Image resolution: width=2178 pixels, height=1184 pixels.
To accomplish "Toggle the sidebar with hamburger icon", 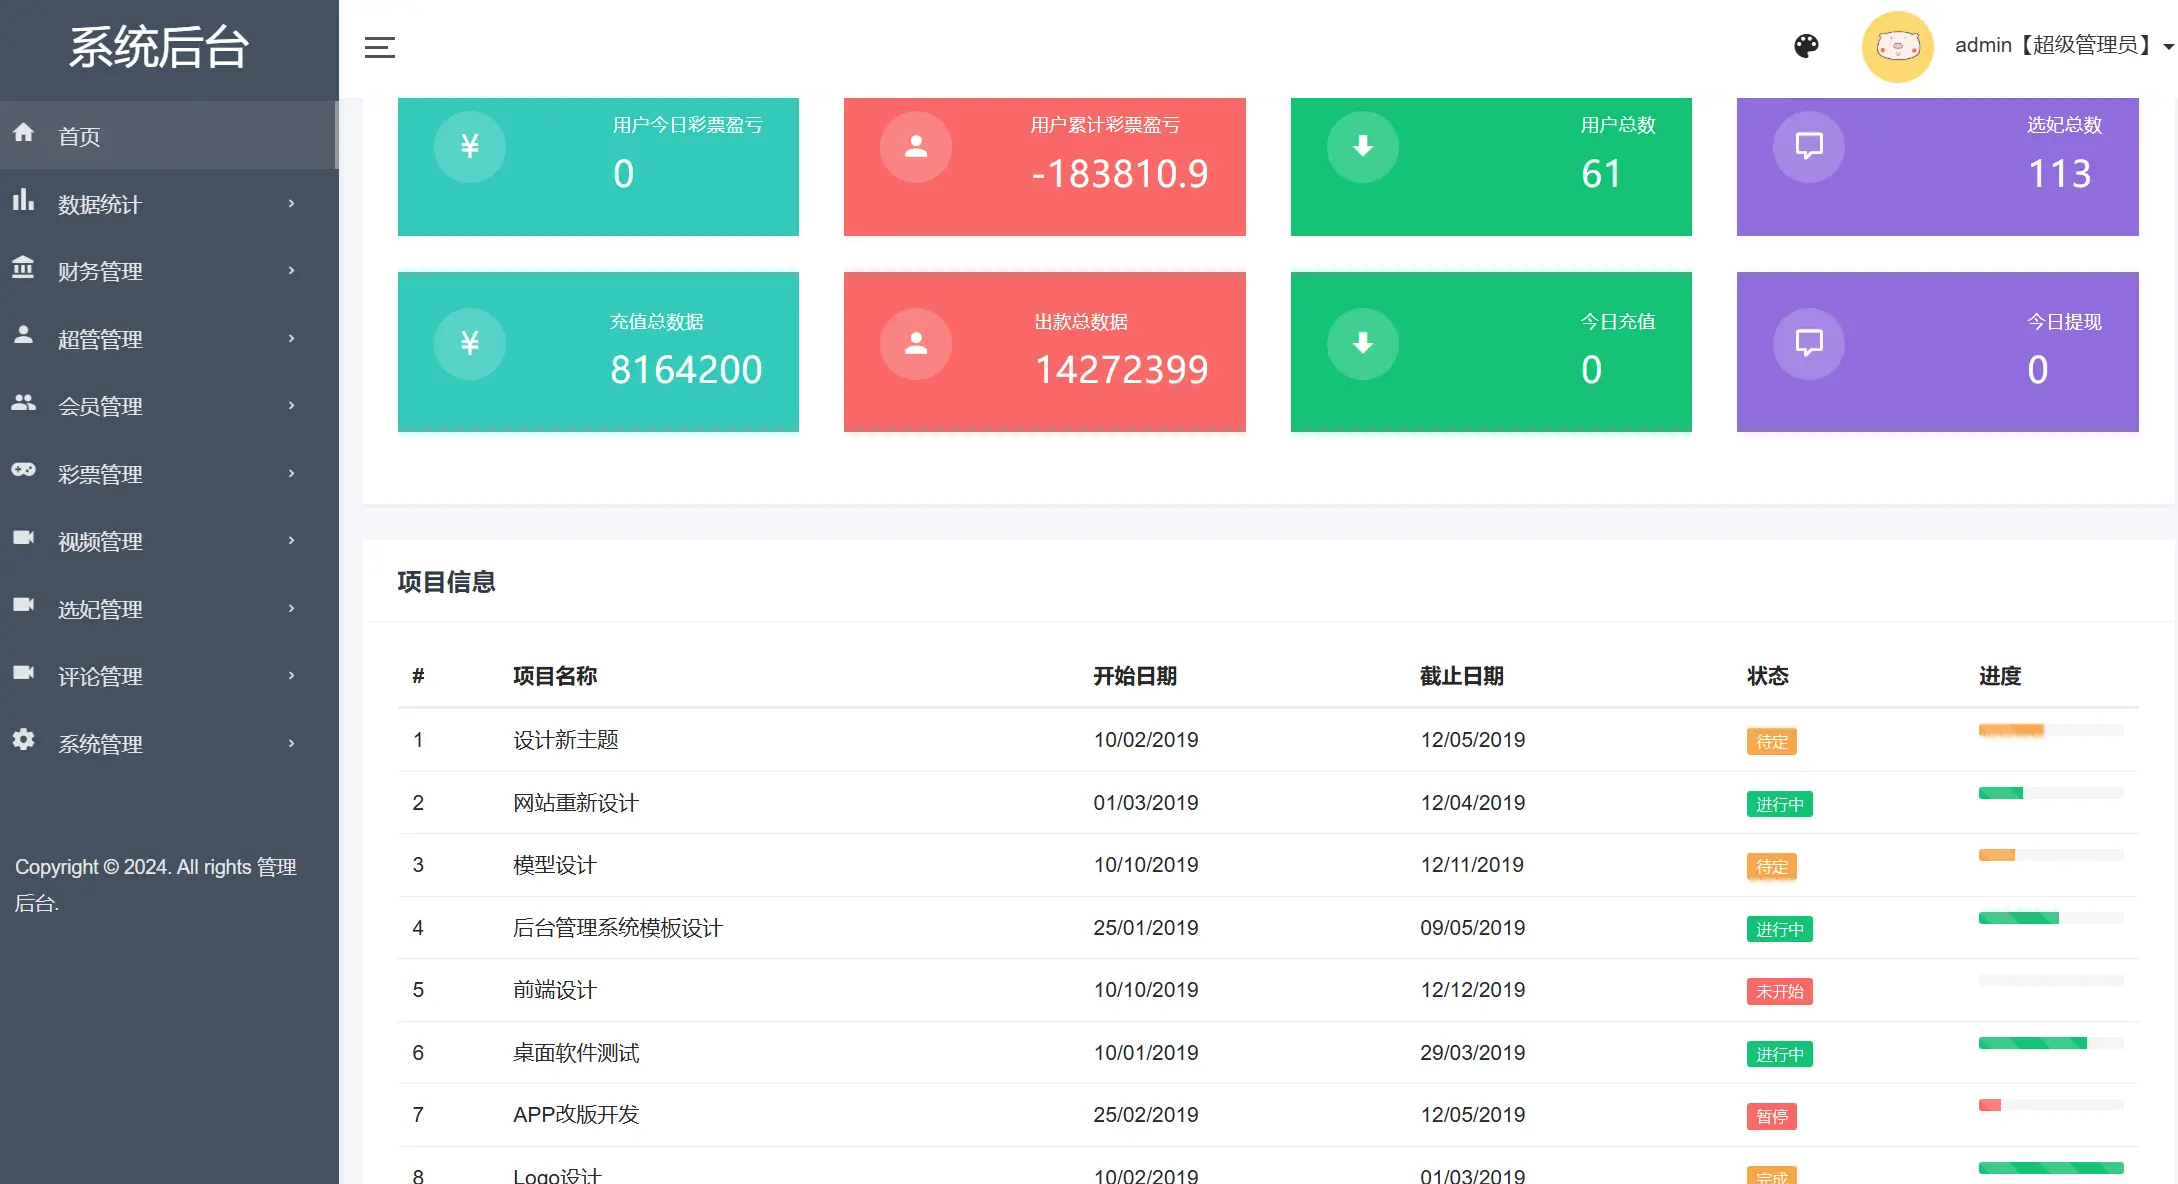I will pos(380,46).
